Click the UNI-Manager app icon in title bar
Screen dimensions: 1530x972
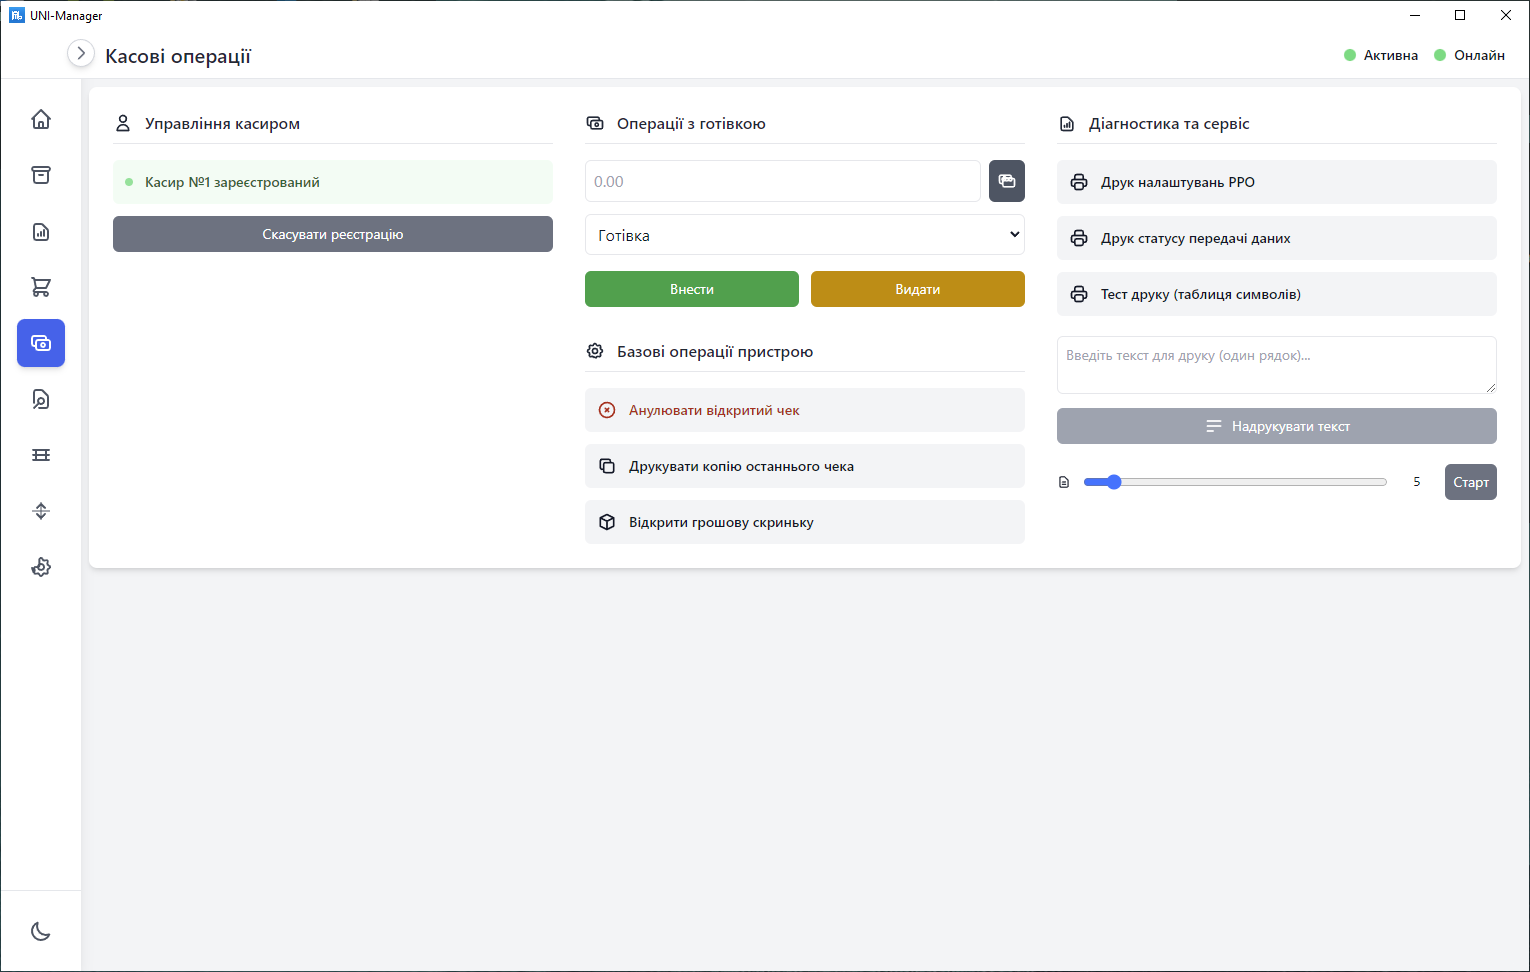[17, 15]
